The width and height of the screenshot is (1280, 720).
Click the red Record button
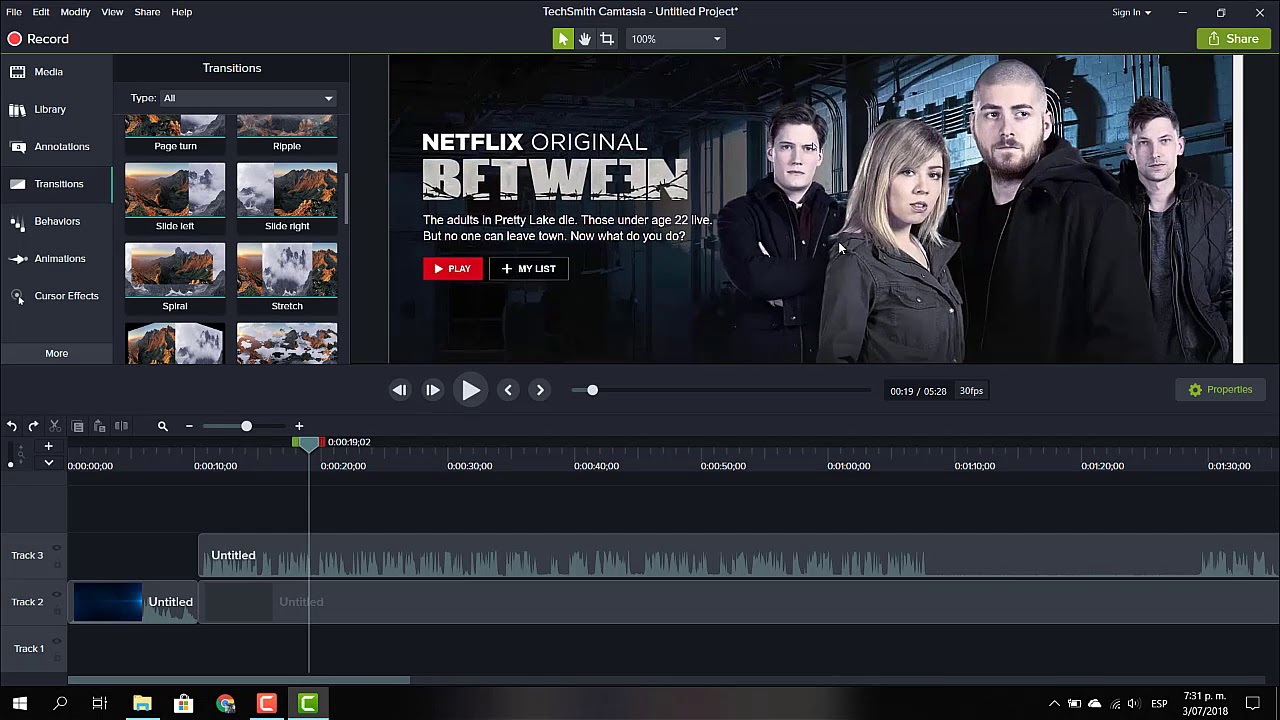[x=38, y=39]
